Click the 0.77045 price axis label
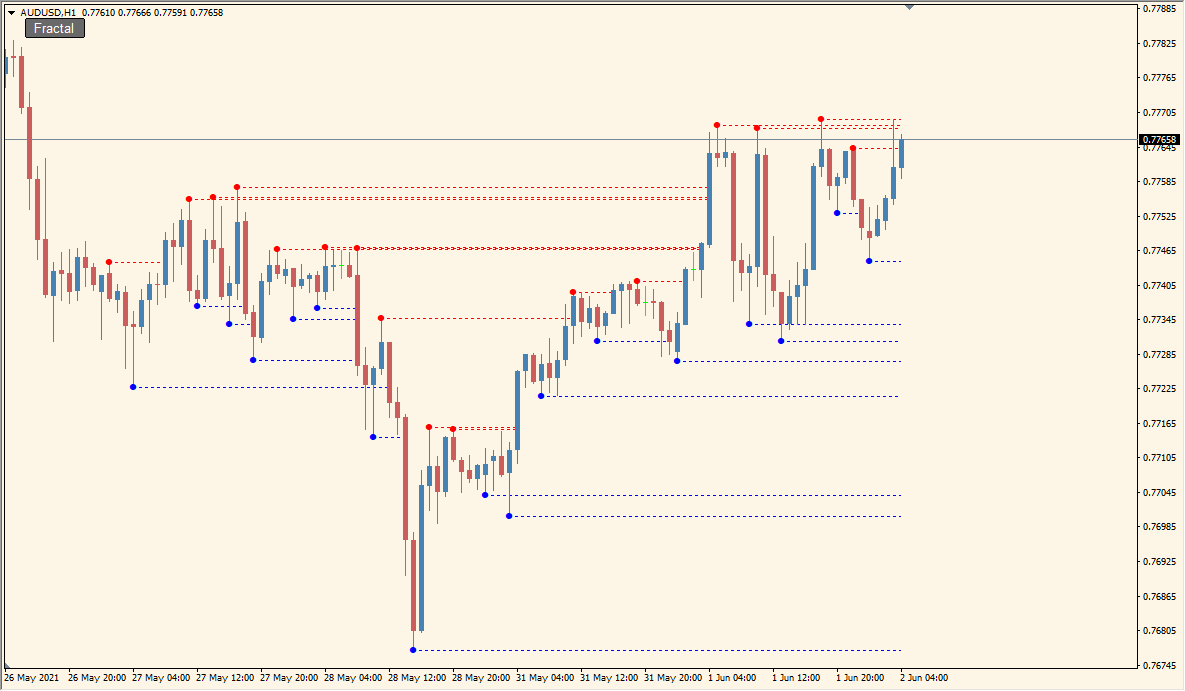This screenshot has width=1185, height=691. tap(1159, 492)
